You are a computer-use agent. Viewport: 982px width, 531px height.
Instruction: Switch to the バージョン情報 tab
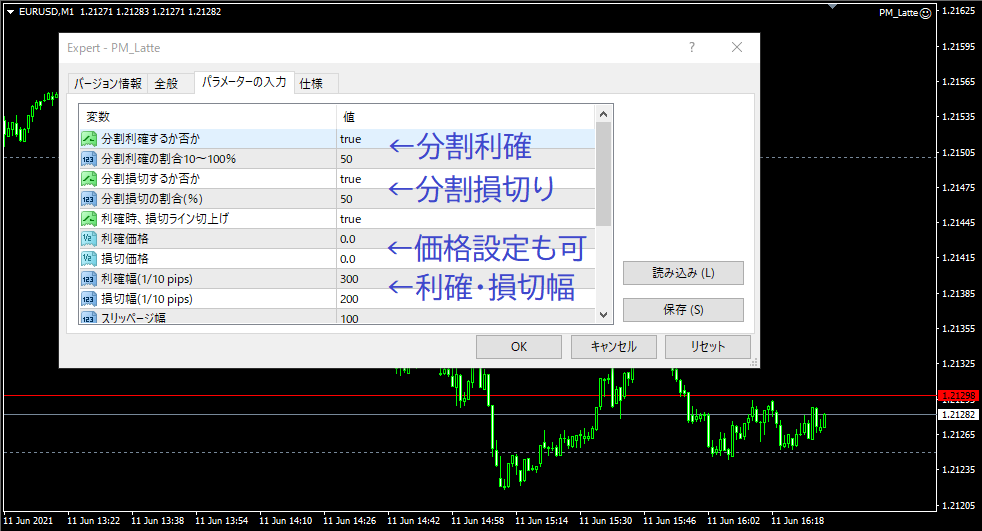(x=108, y=83)
